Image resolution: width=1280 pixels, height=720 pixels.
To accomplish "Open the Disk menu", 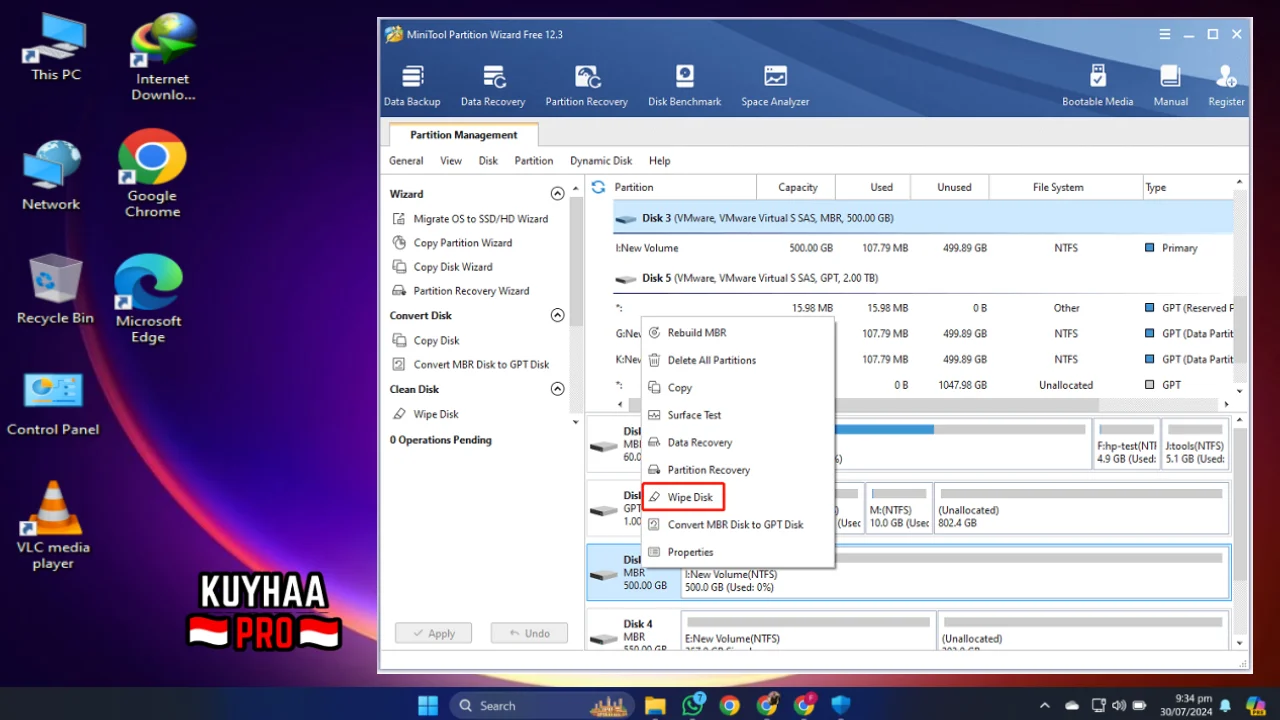I will (488, 160).
